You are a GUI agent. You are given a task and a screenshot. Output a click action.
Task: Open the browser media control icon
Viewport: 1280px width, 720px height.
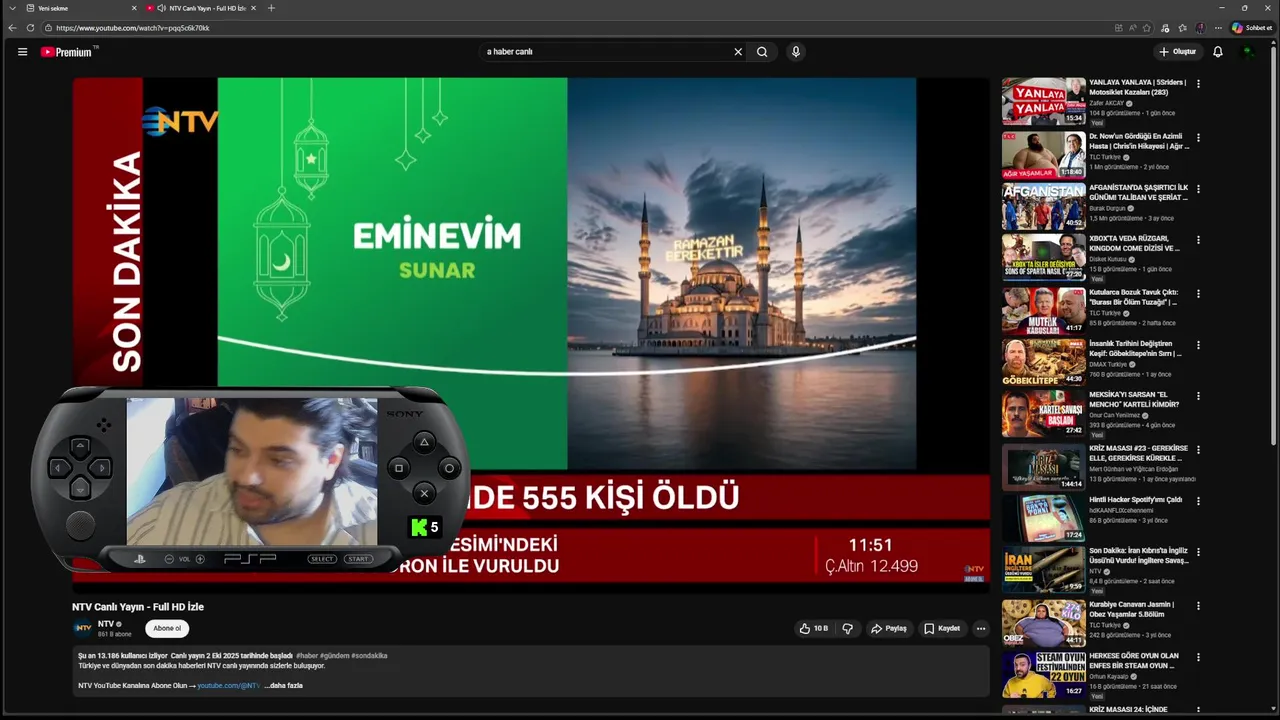pyautogui.click(x=1164, y=28)
